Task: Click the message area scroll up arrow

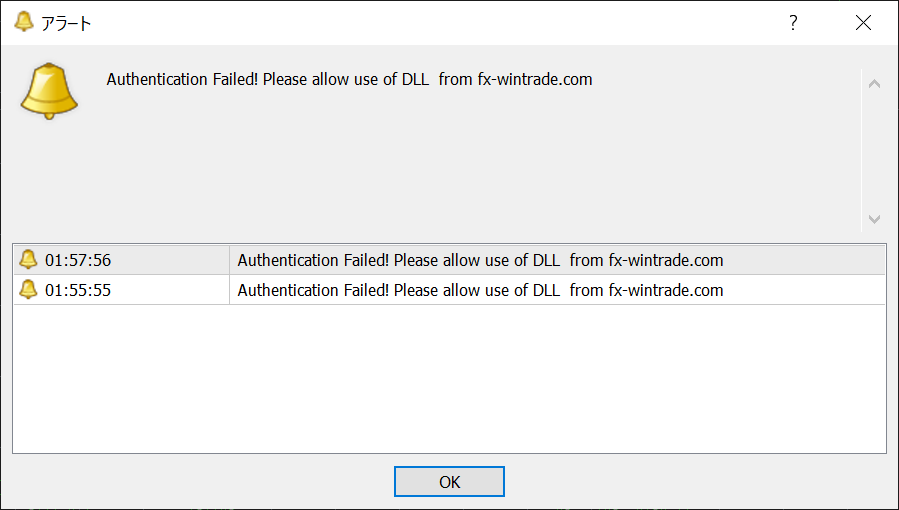Action: tap(874, 84)
